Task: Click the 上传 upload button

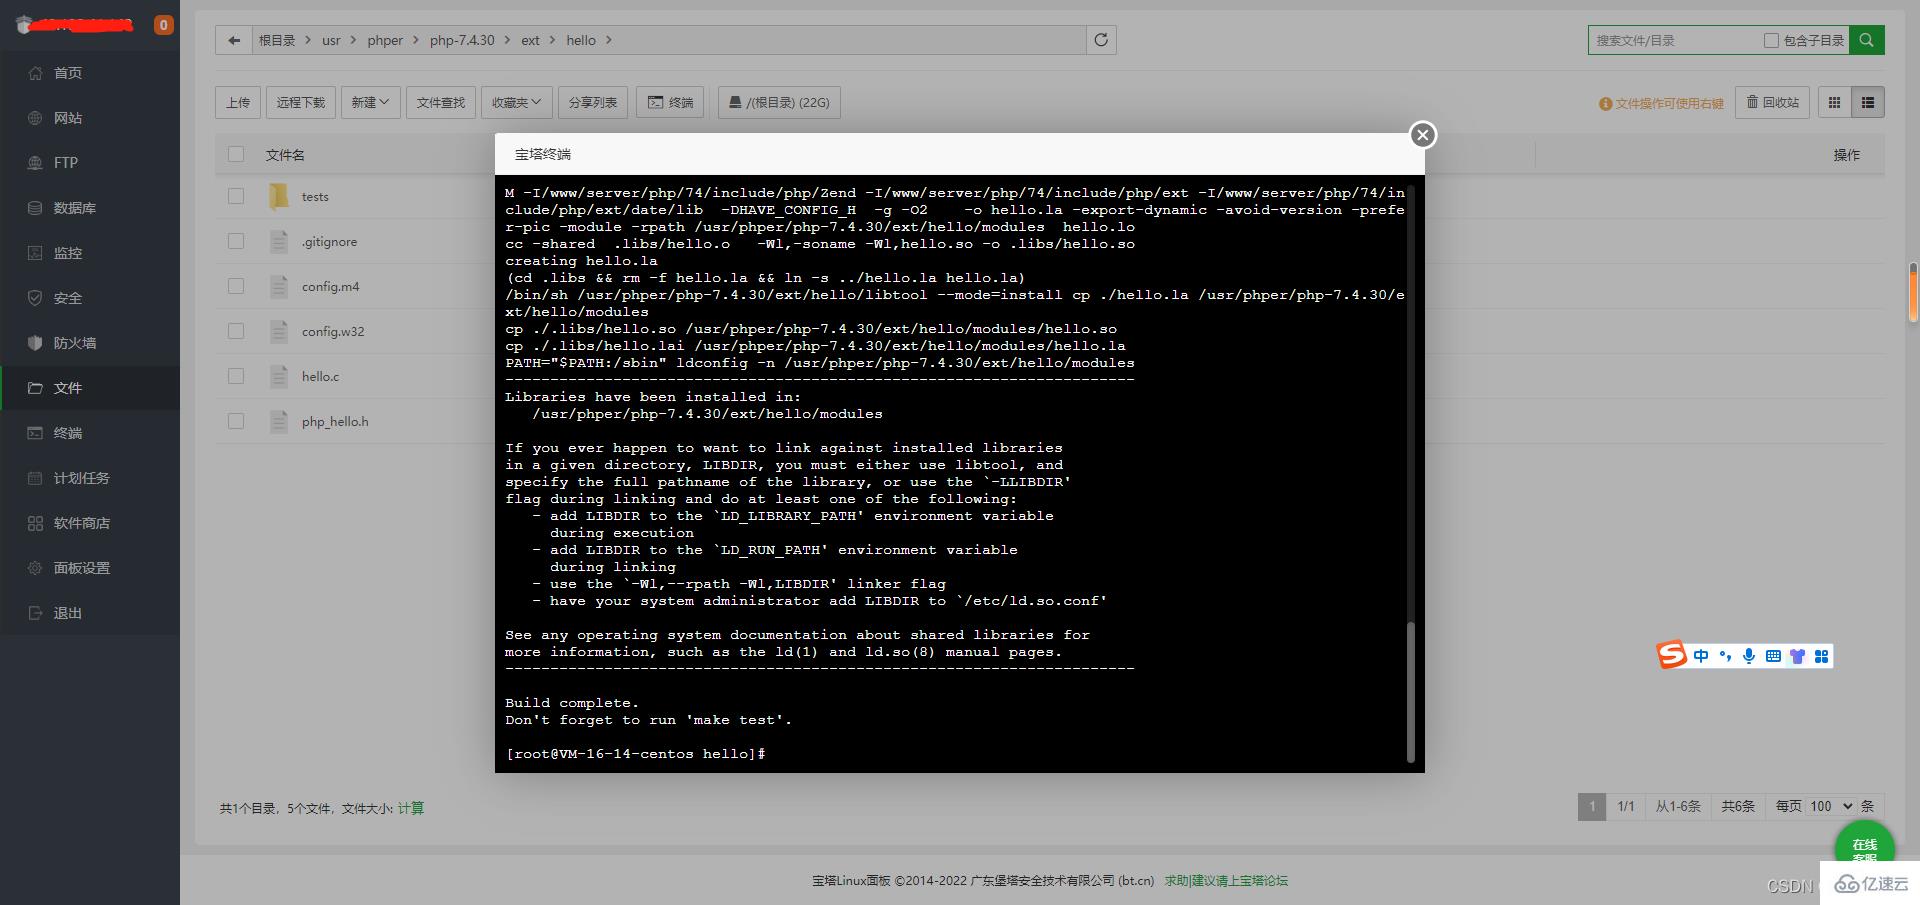Action: pos(238,102)
